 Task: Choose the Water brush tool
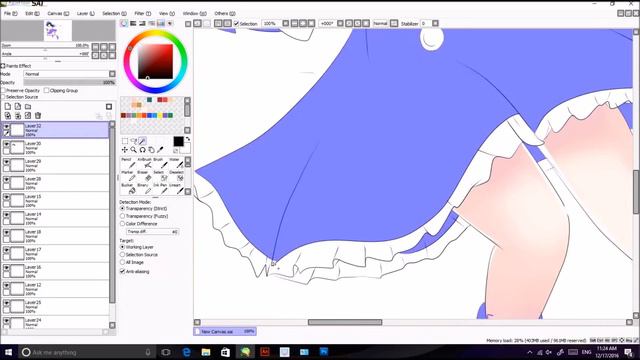[177, 162]
